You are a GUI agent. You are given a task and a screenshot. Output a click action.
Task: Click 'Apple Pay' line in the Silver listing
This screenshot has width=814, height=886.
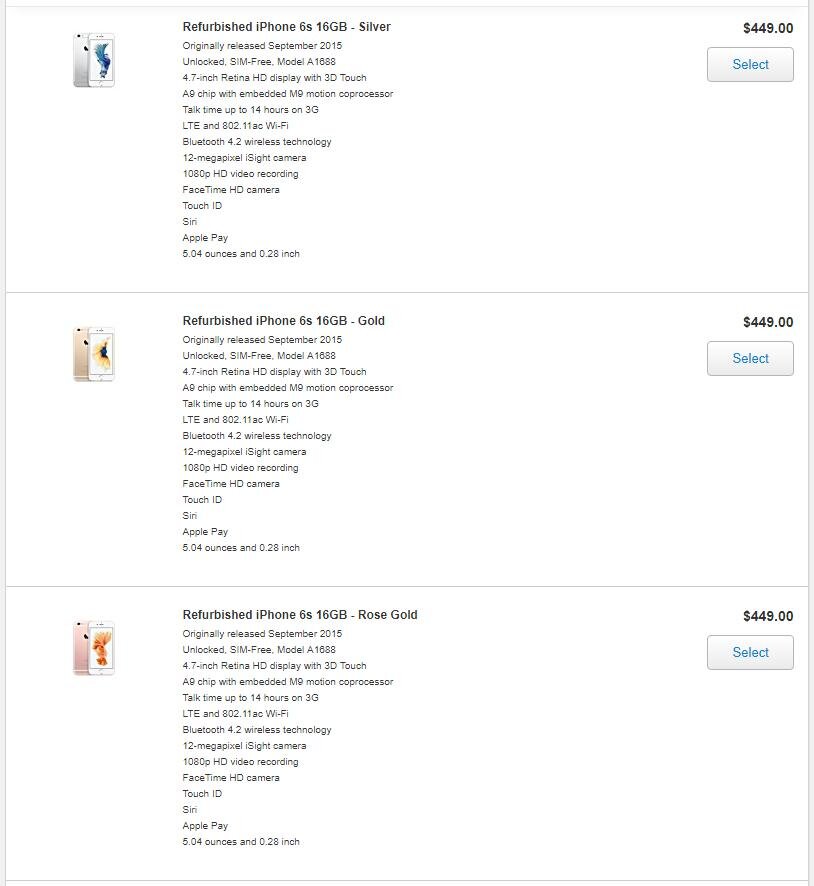point(205,238)
